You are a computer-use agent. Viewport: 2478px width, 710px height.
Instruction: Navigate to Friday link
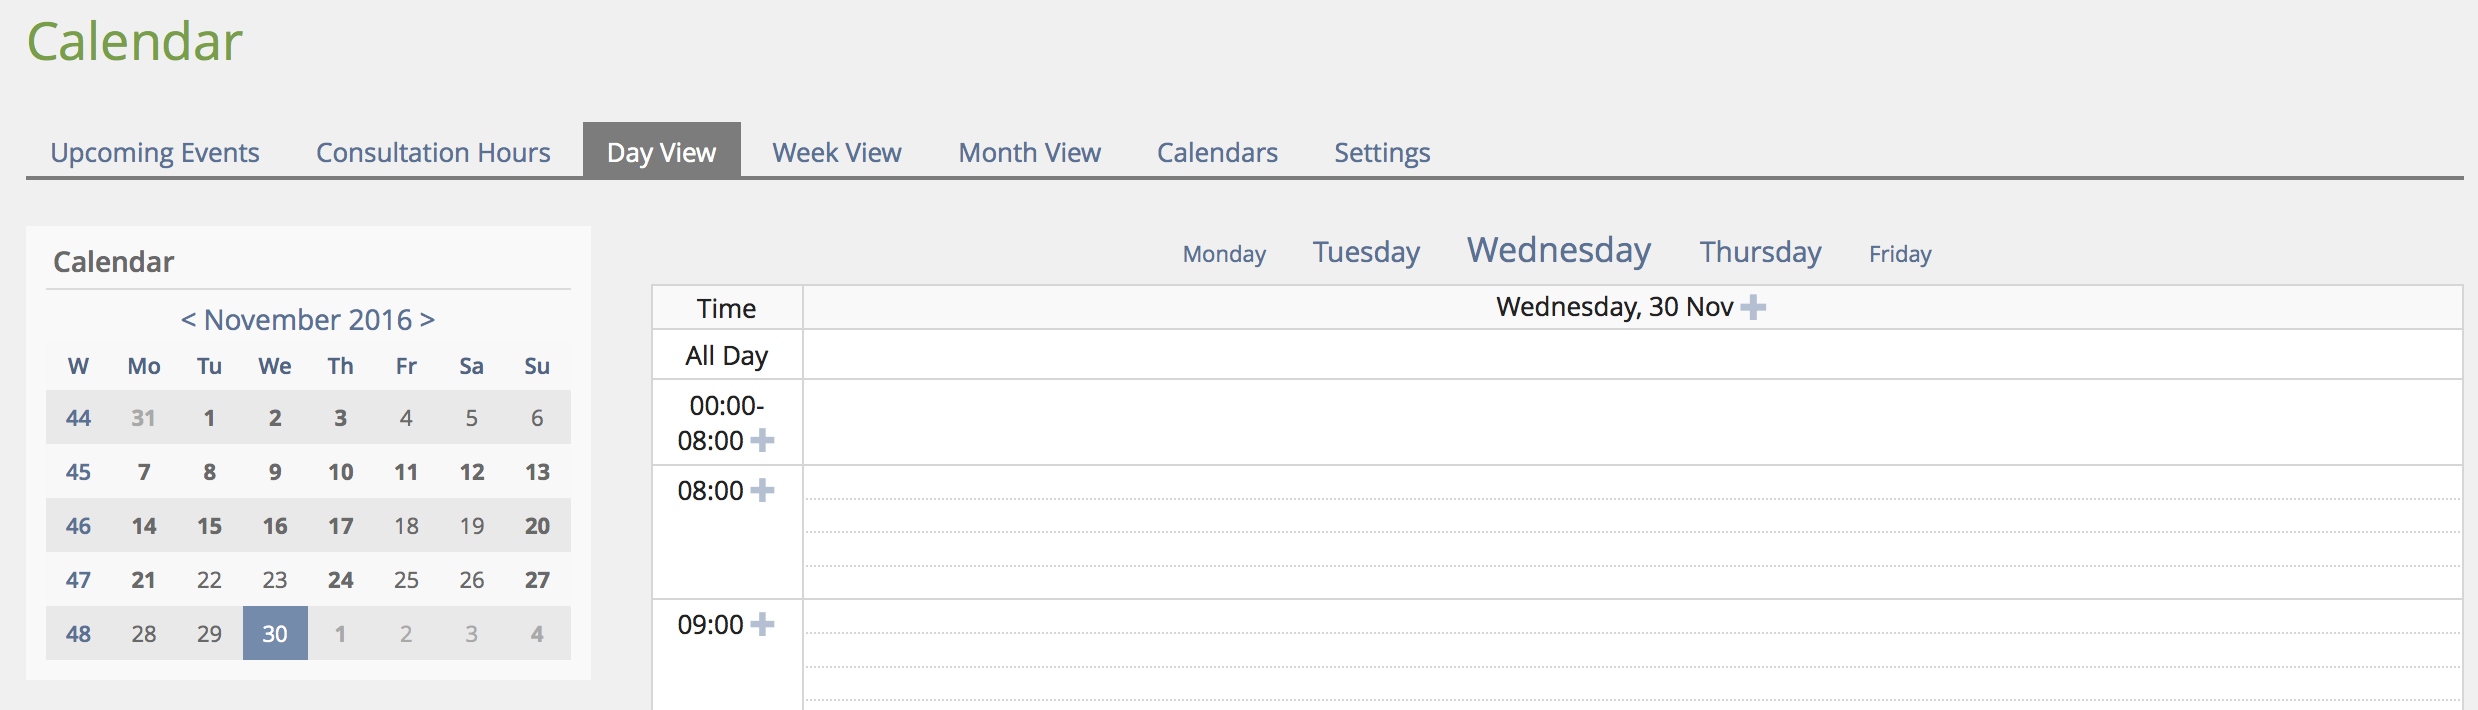(1900, 254)
